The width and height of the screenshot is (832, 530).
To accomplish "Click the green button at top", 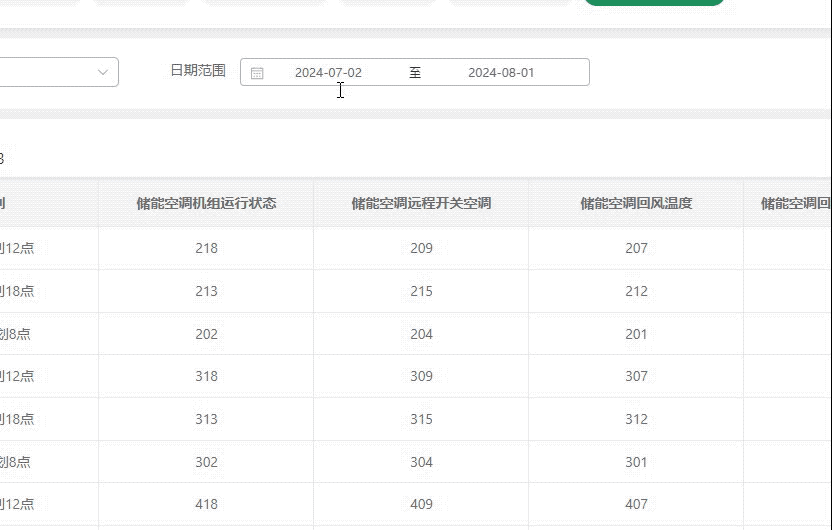I will (654, 3).
